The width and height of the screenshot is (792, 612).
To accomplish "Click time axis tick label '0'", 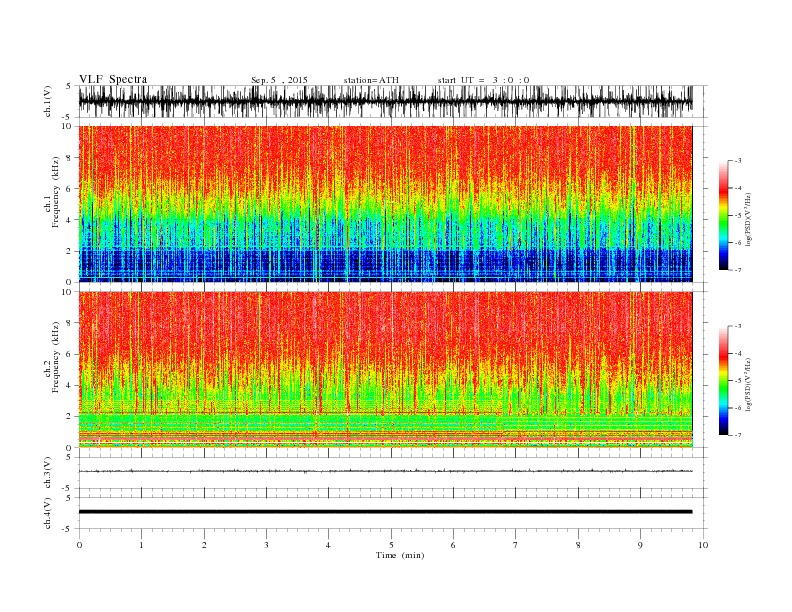I will point(79,545).
